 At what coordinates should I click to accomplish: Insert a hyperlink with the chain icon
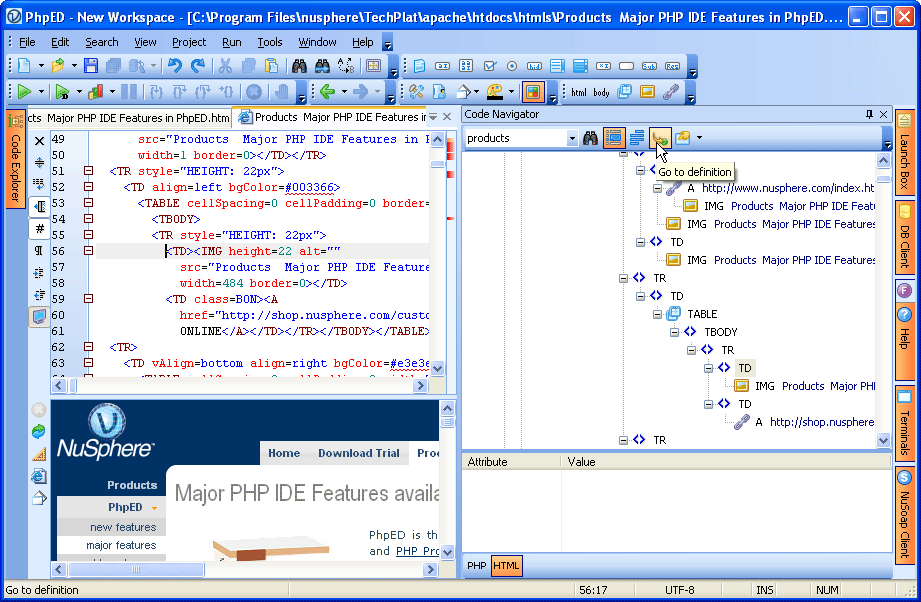click(x=670, y=92)
